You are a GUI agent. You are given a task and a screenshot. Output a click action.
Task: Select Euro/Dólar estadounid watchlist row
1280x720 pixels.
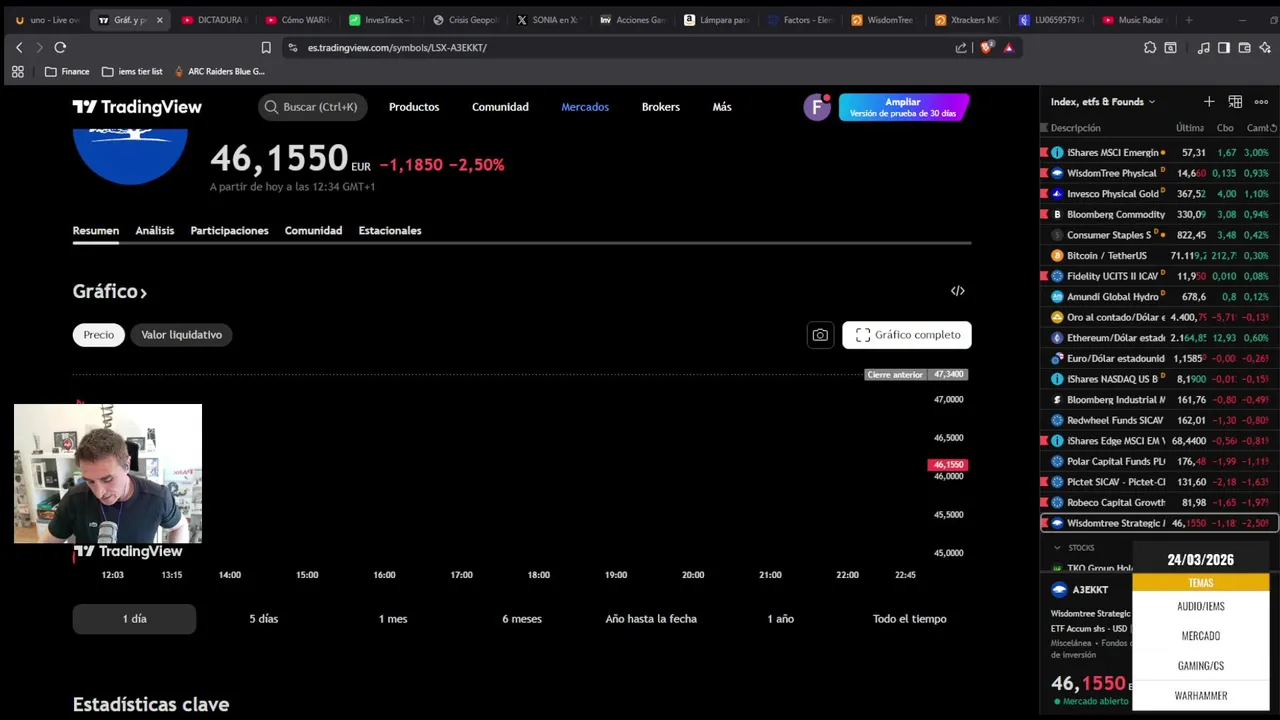pyautogui.click(x=1160, y=358)
